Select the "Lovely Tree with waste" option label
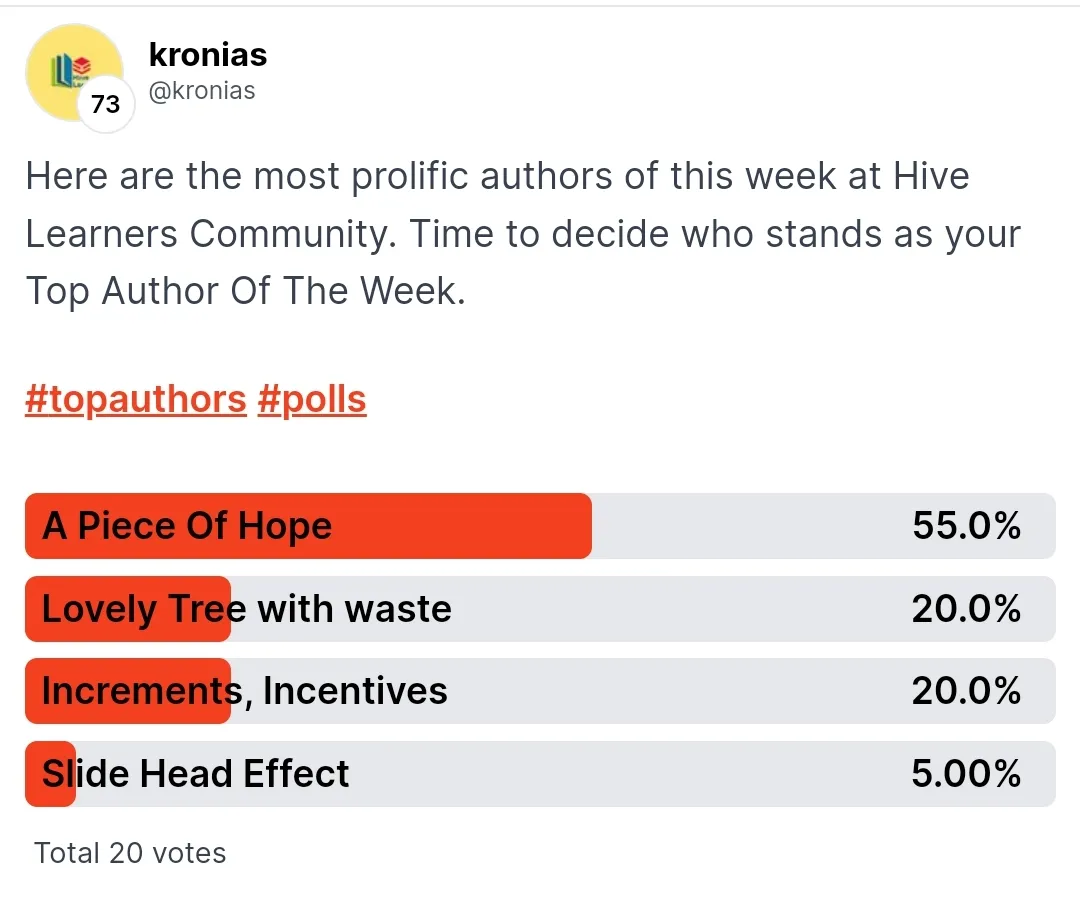The width and height of the screenshot is (1080, 913). coord(247,609)
